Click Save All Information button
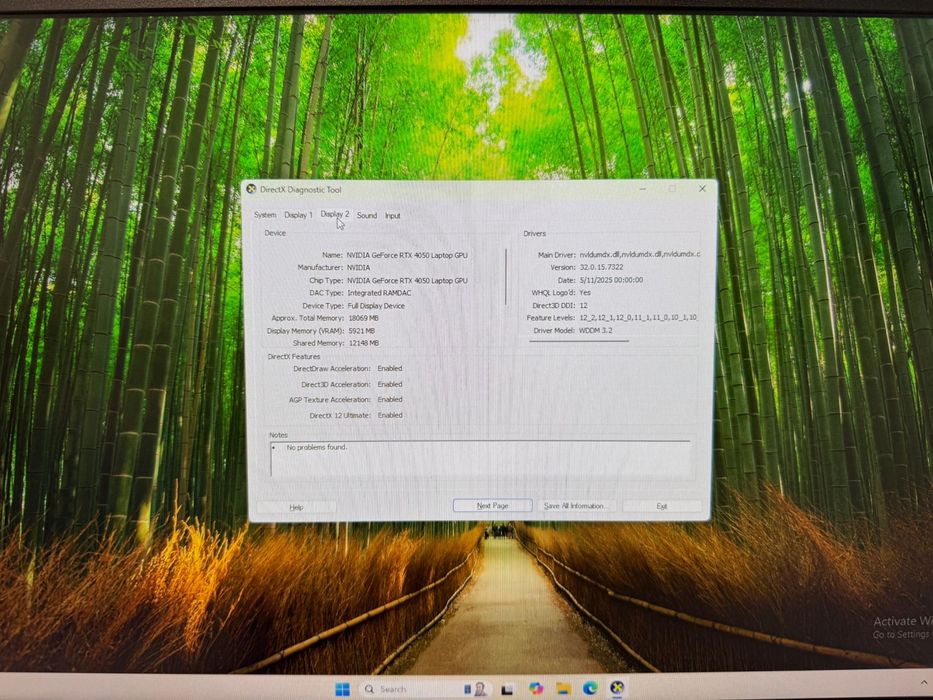Screen dimensions: 933x700 [x=575, y=505]
